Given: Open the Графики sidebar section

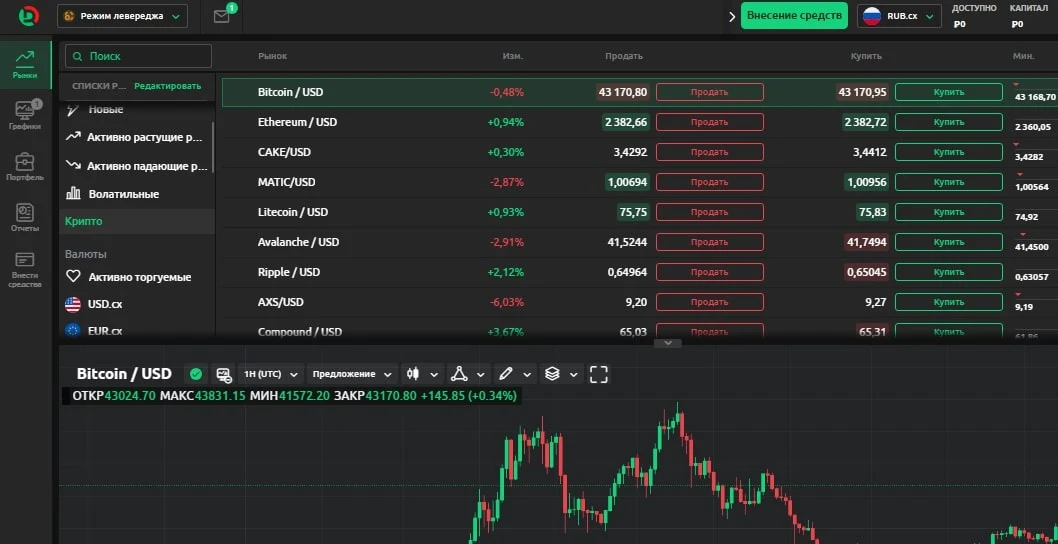Looking at the screenshot, I should click(x=25, y=115).
